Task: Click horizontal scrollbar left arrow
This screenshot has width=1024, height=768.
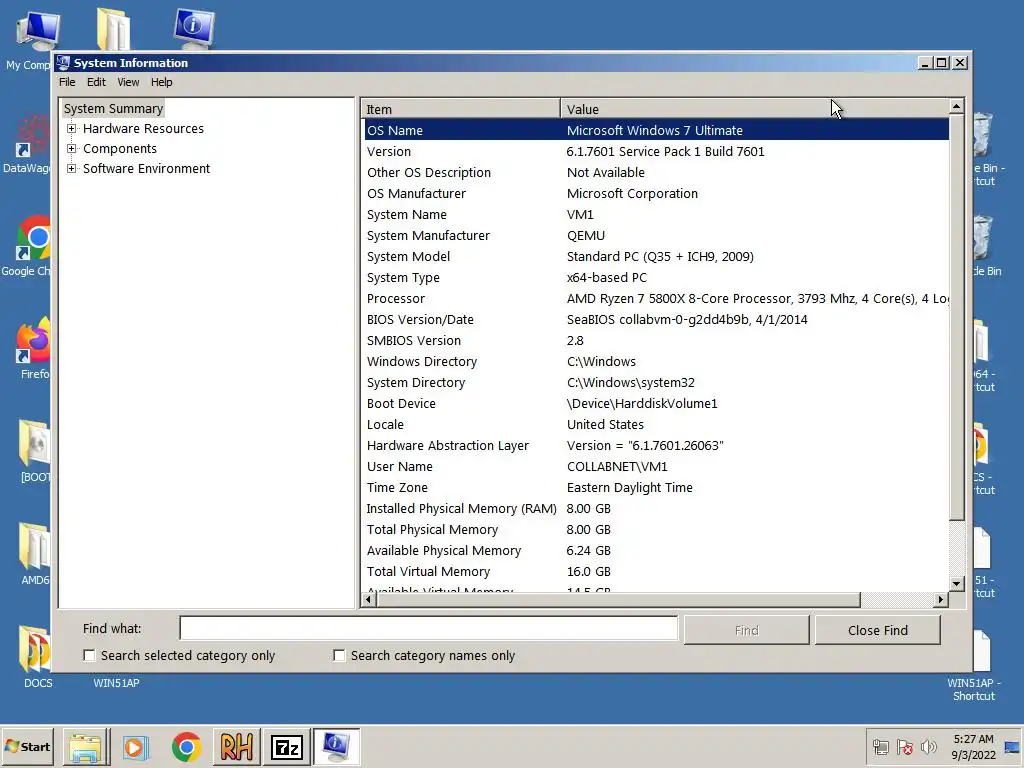Action: pyautogui.click(x=369, y=600)
